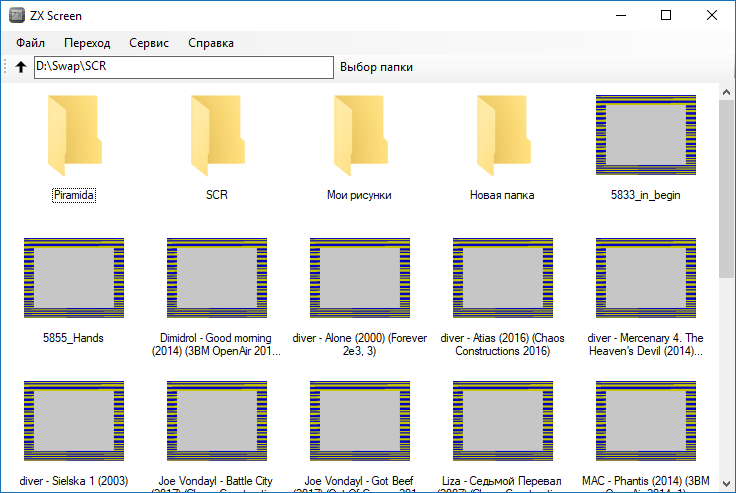Click the diver - Sielska 1 (2003) file name
Image resolution: width=736 pixels, height=493 pixels.
(x=74, y=481)
